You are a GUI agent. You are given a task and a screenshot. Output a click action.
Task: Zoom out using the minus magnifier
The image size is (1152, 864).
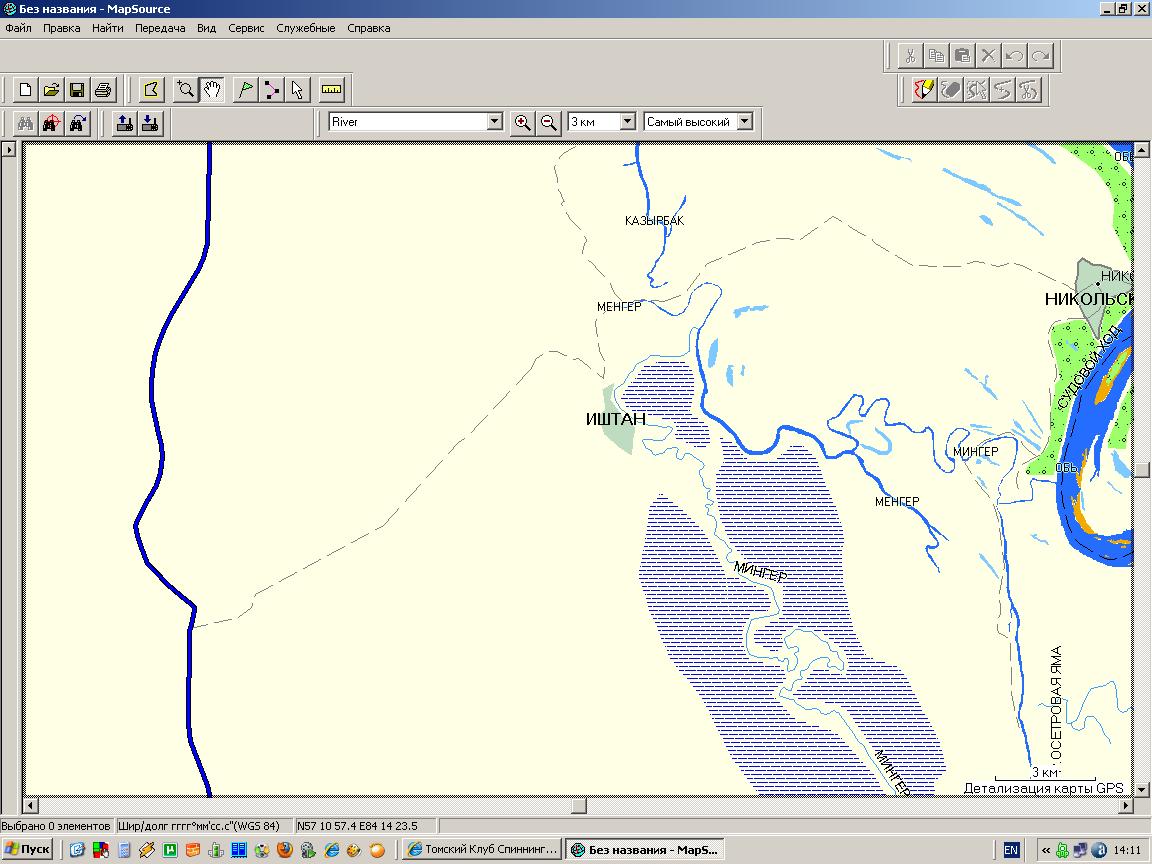tap(548, 122)
